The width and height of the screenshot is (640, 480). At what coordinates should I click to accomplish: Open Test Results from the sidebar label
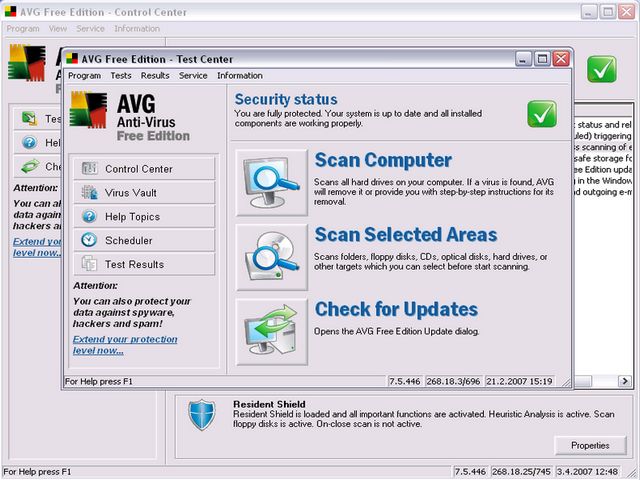point(134,264)
